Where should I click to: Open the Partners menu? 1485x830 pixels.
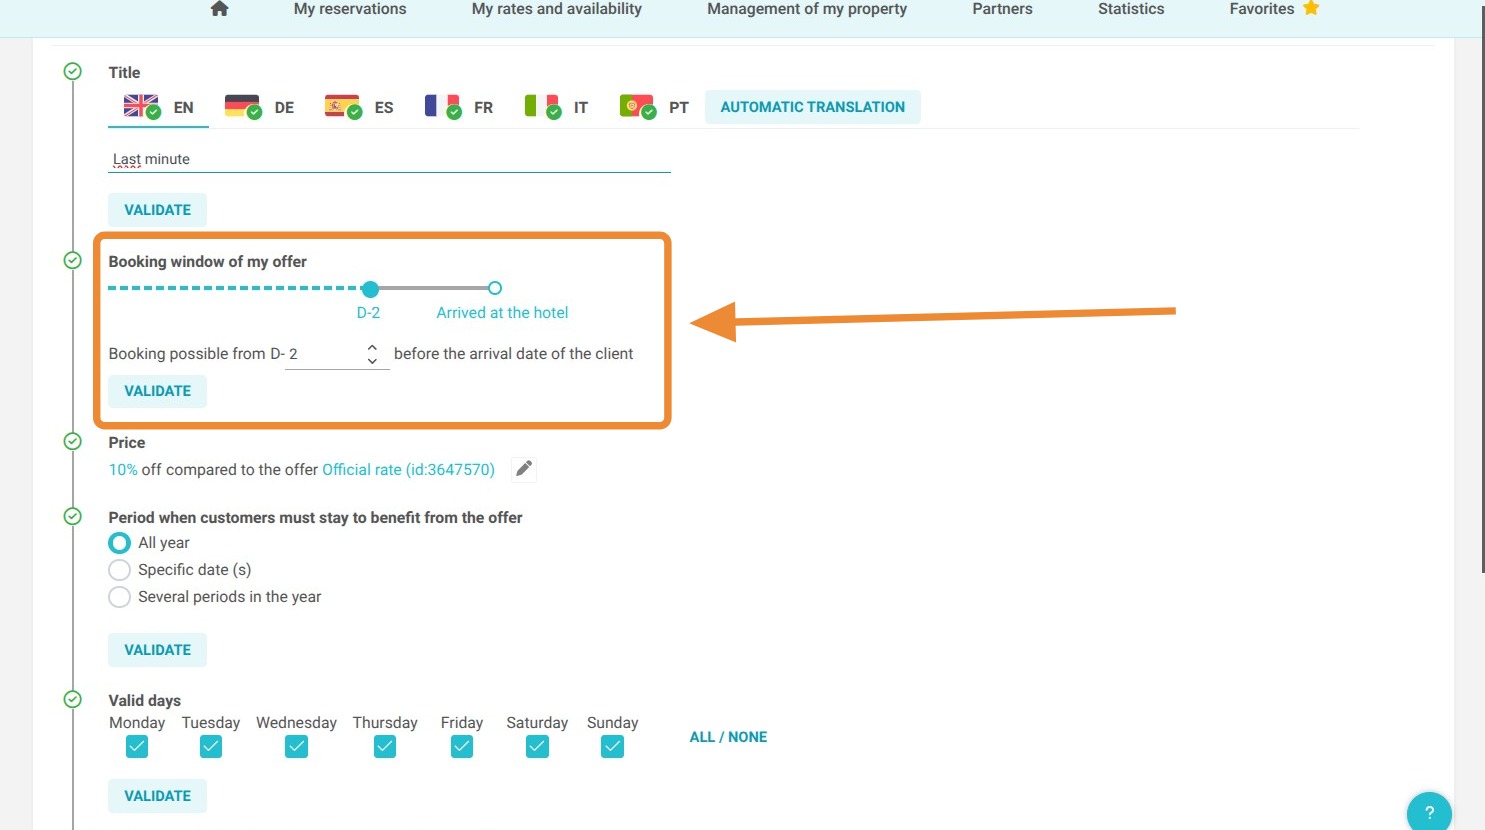pos(1002,9)
